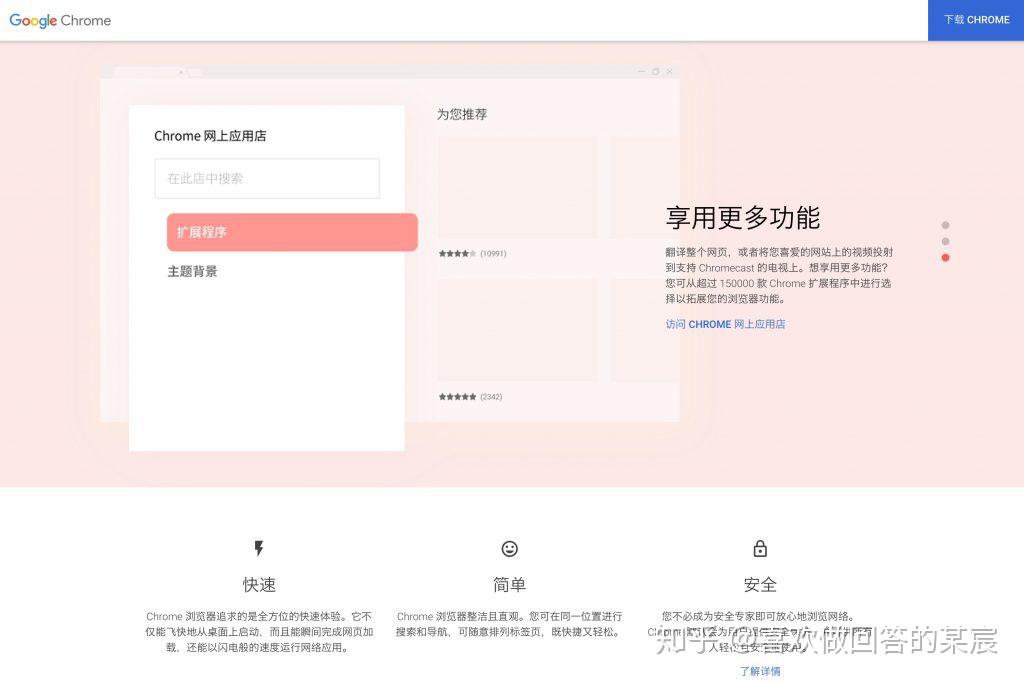Click the 下载 CHROME button

[976, 20]
